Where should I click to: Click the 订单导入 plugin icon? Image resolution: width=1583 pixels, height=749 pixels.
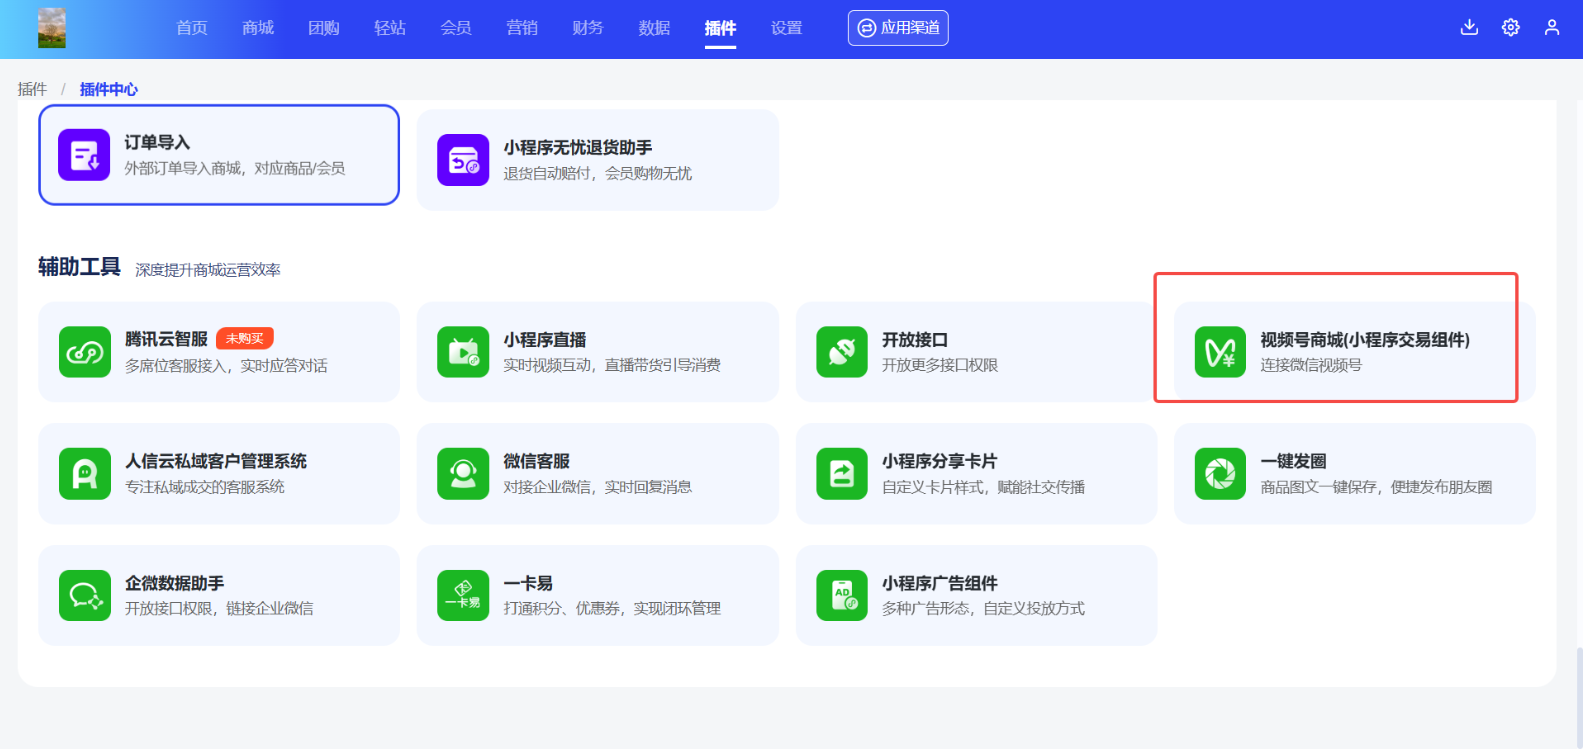tap(84, 155)
